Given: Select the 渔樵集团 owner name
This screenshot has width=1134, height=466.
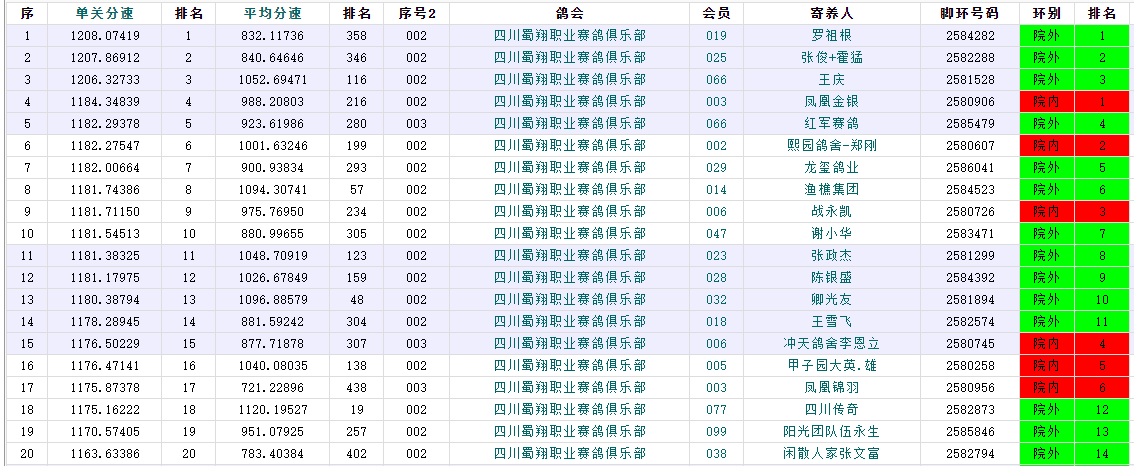Looking at the screenshot, I should 831,190.
